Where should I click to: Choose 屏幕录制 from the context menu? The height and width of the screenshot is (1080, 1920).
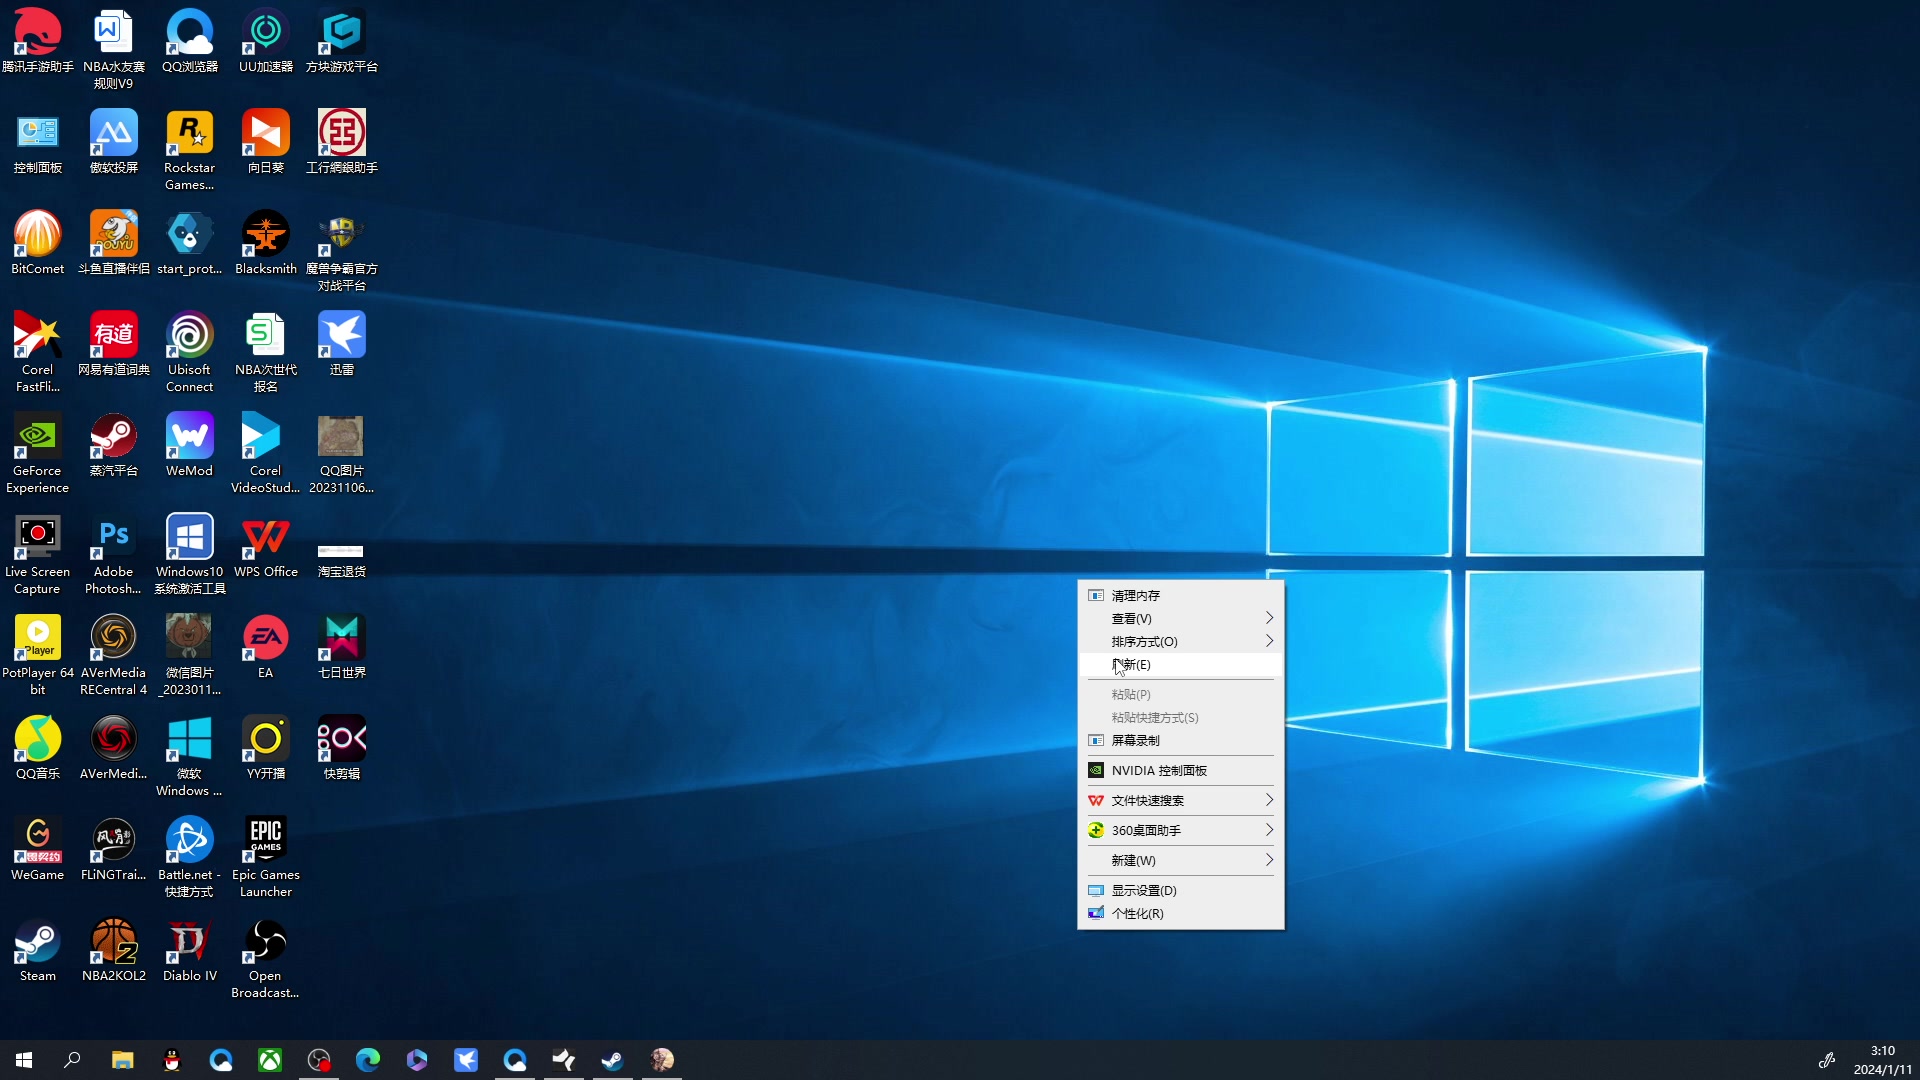tap(1180, 740)
